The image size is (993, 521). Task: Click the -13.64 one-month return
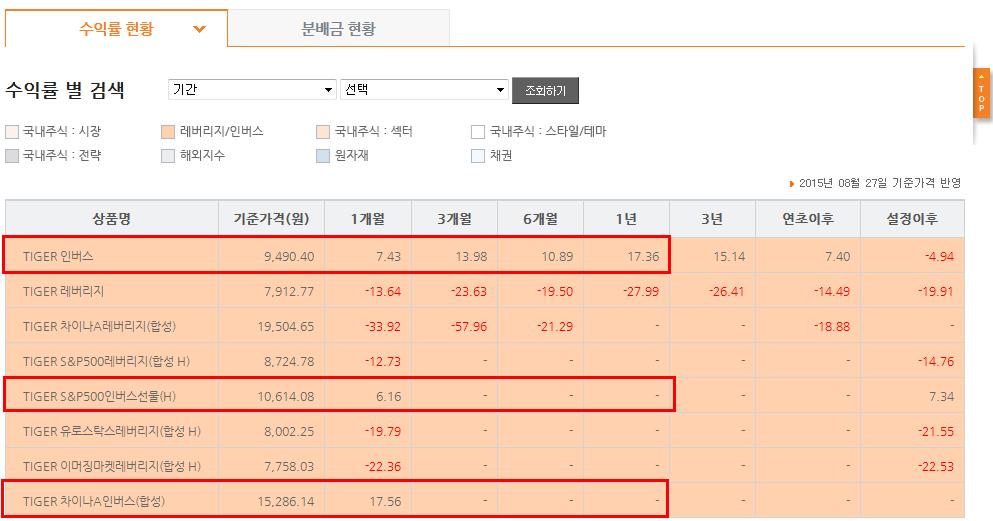(x=383, y=291)
